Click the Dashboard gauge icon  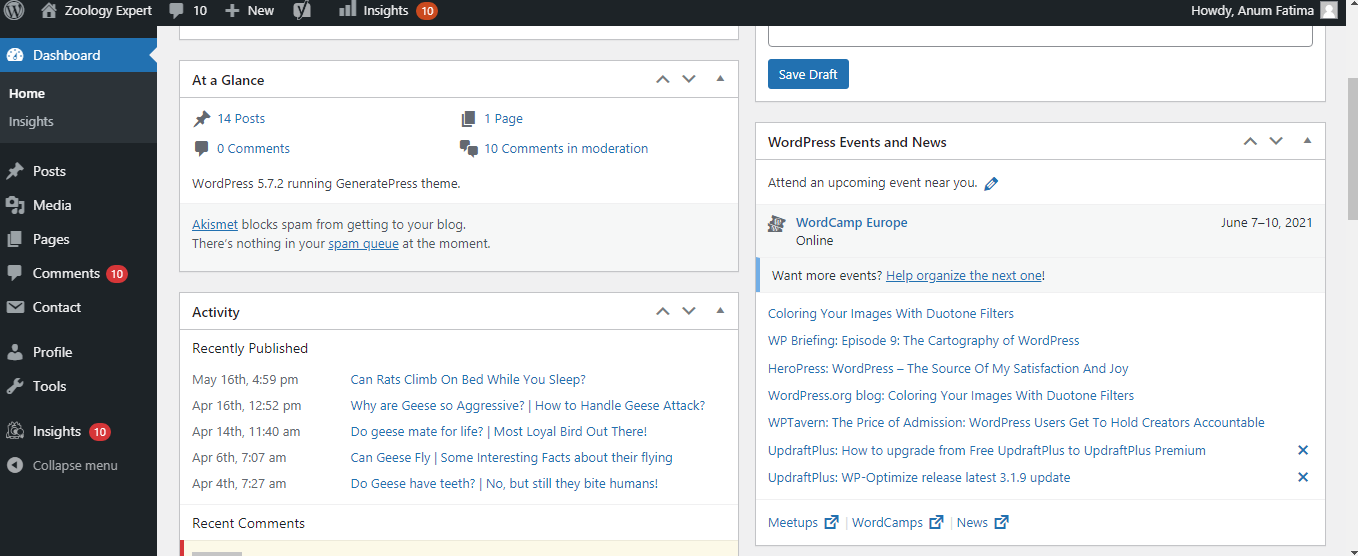15,55
